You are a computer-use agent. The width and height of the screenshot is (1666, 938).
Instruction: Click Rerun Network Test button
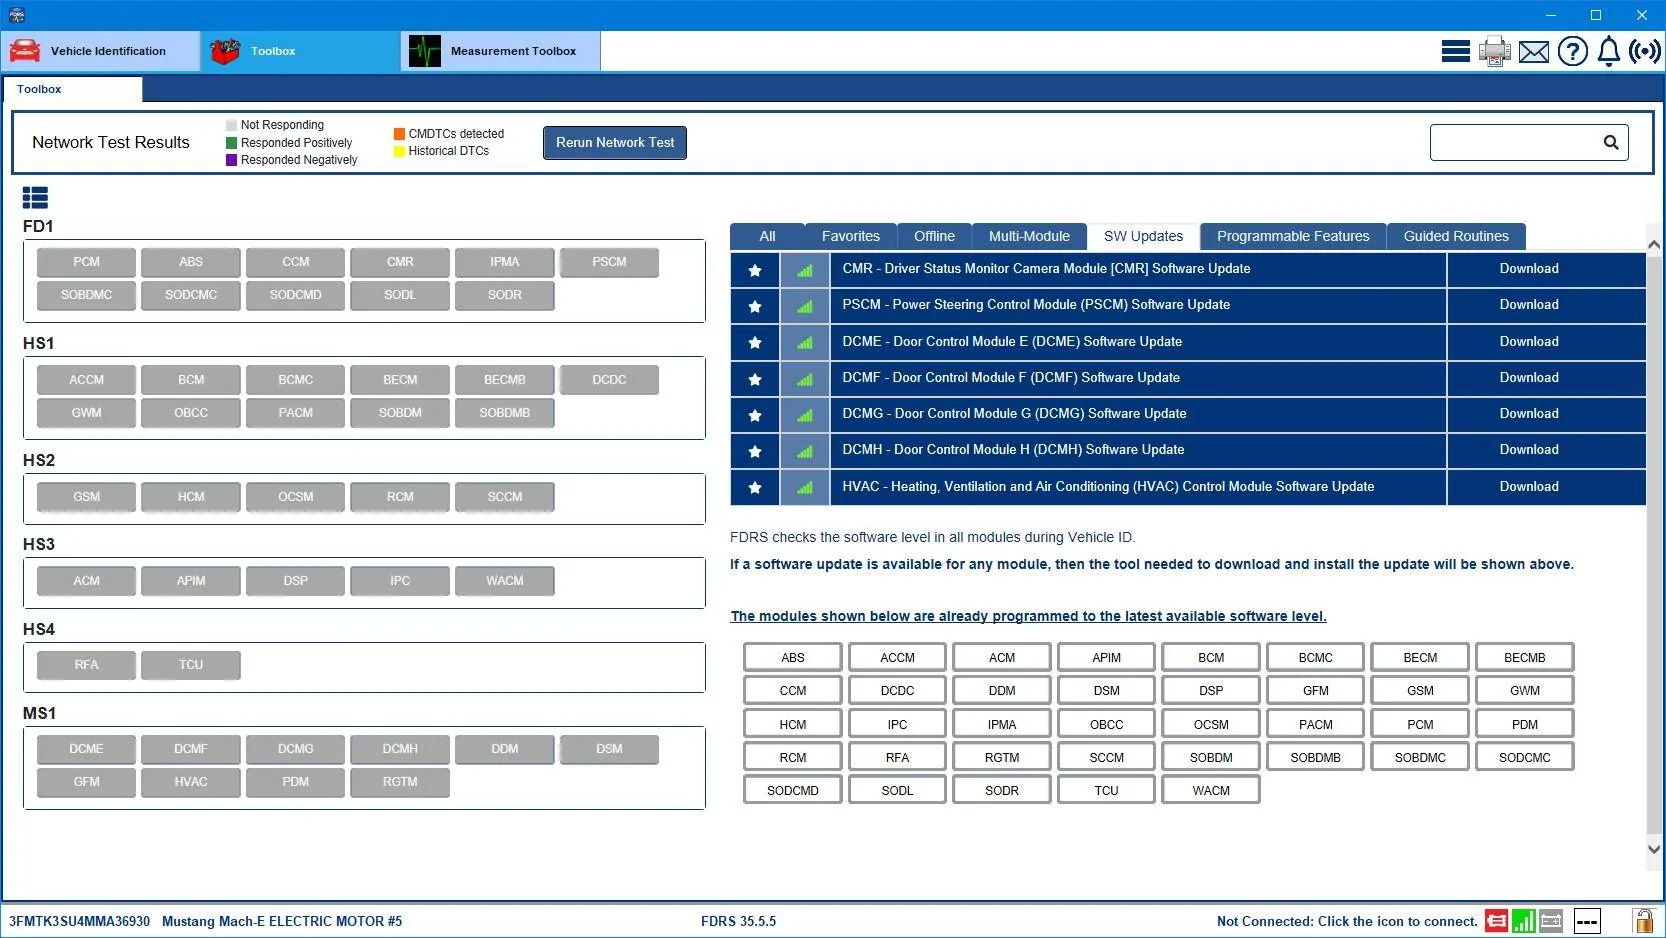[615, 143]
